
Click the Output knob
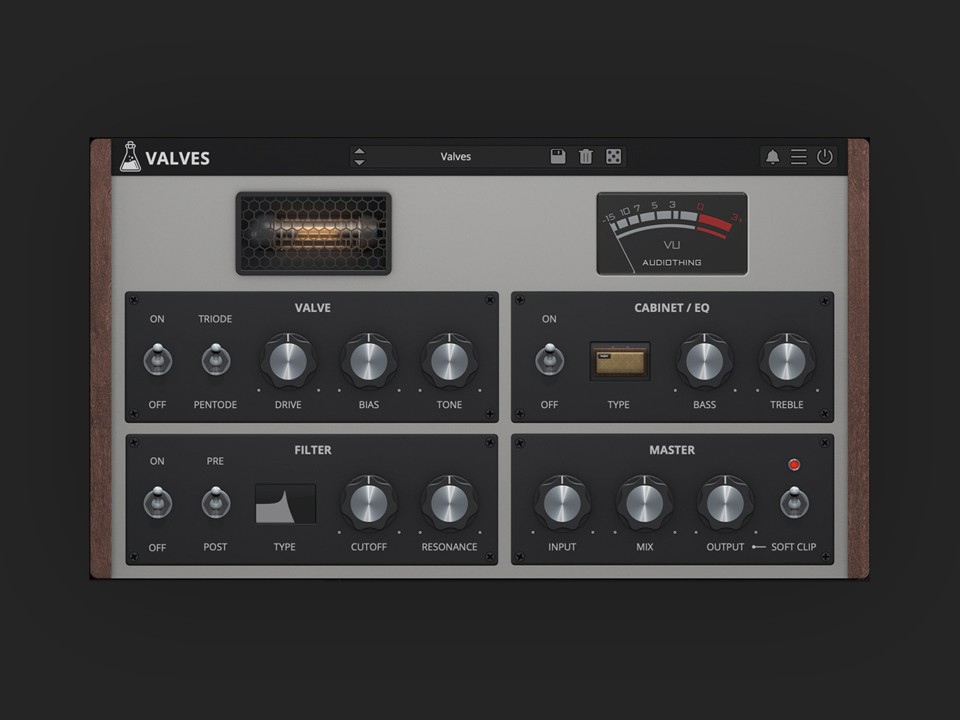coord(725,503)
